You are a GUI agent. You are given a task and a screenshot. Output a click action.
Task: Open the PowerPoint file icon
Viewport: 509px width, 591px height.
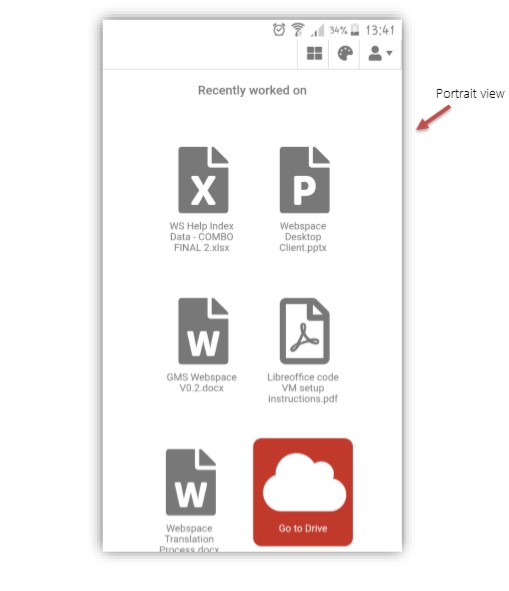304,180
